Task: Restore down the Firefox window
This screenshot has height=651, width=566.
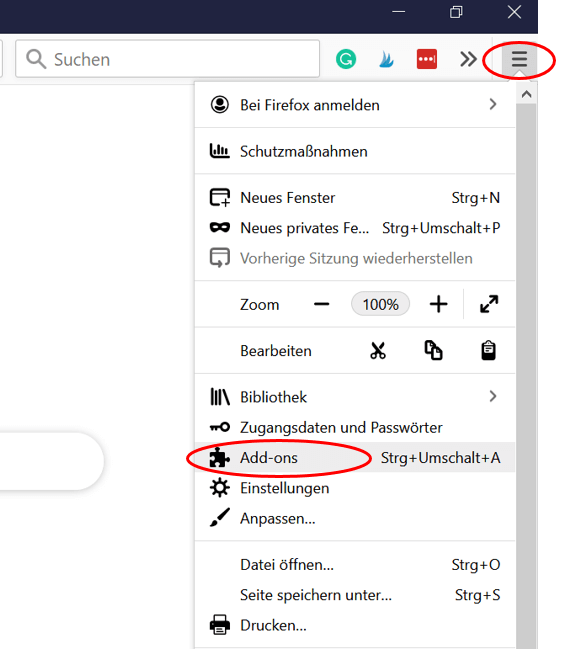Action: pos(456,12)
